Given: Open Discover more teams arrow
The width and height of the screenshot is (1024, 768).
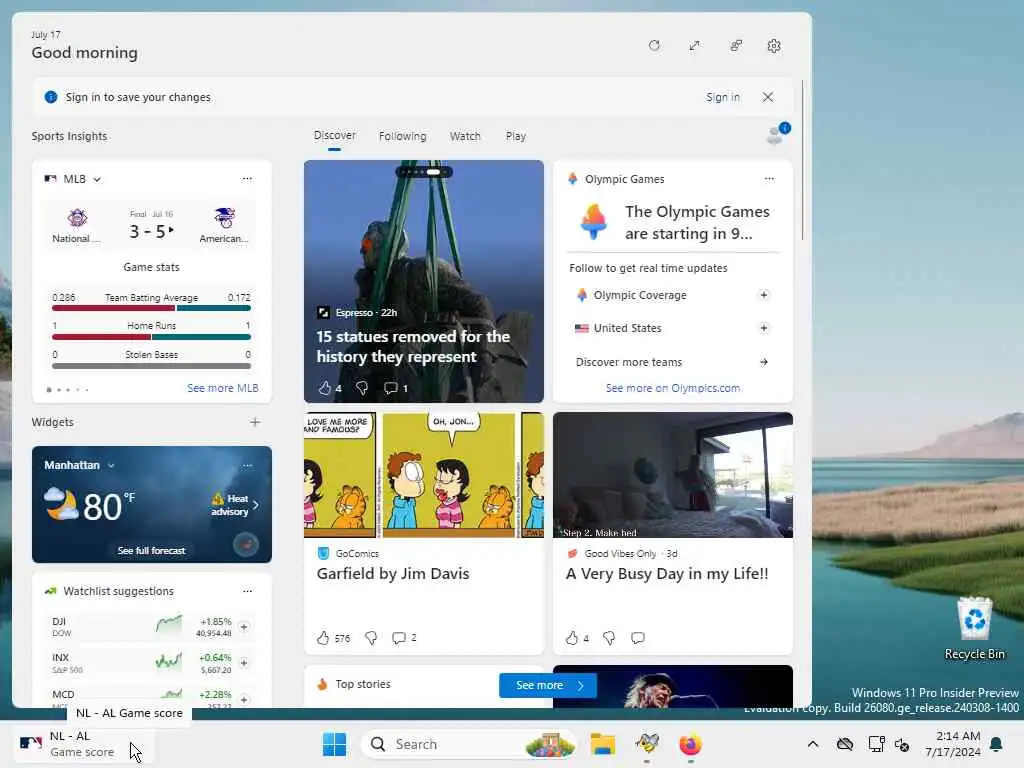Looking at the screenshot, I should [763, 362].
